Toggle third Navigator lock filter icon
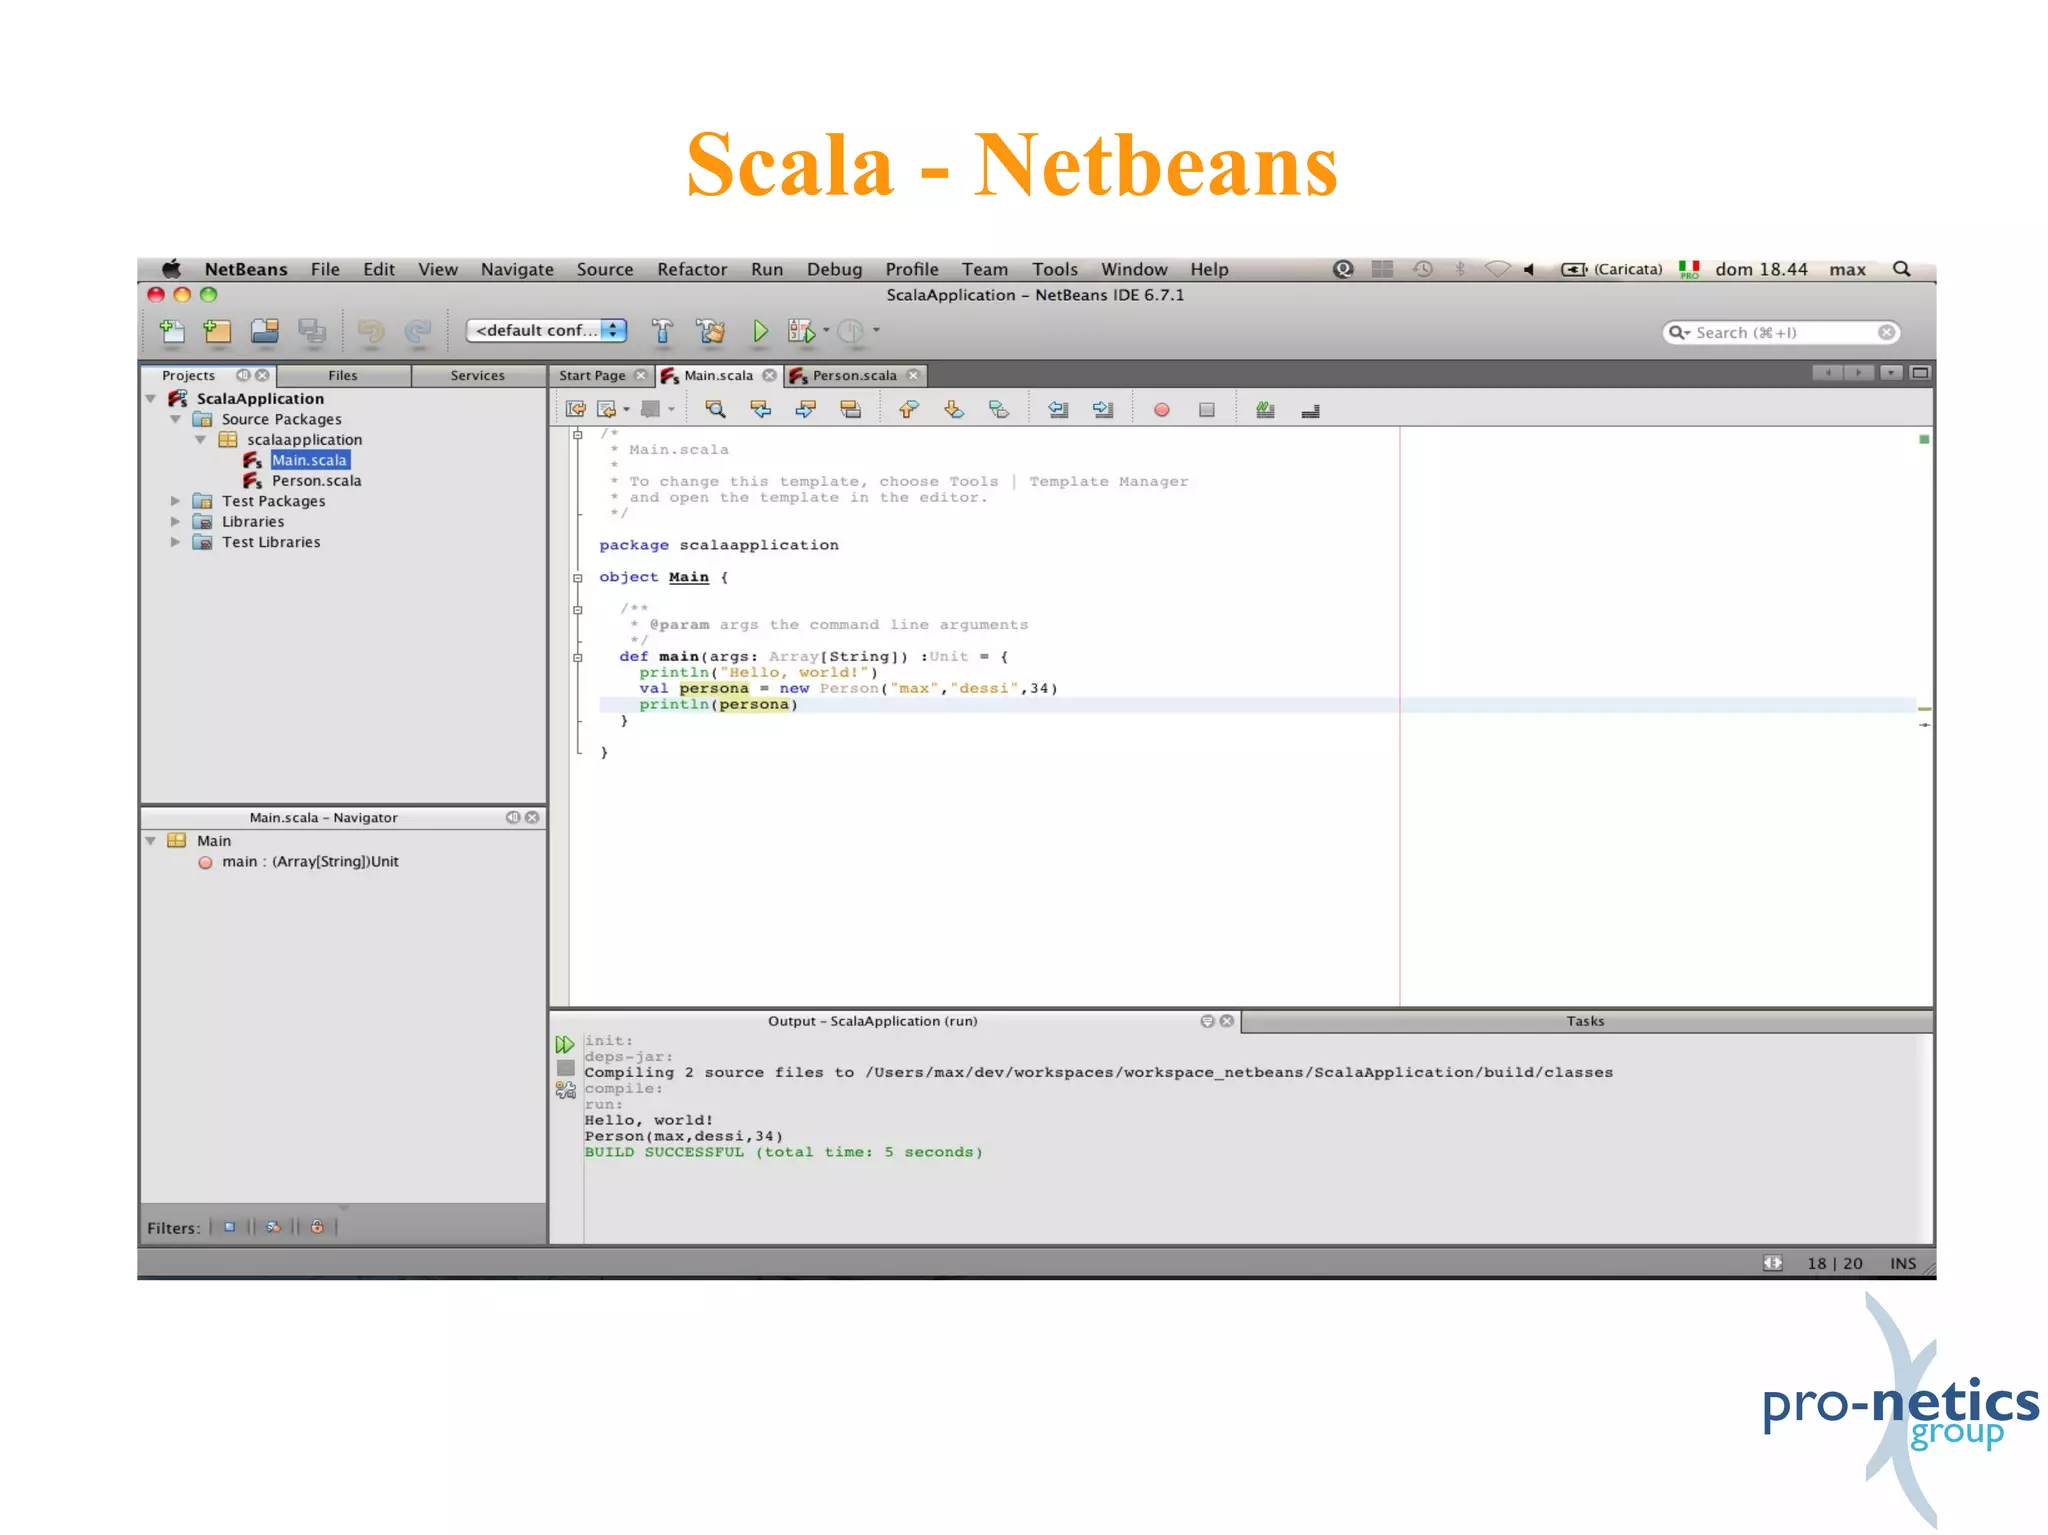This screenshot has height=1535, width=2048. pos(317,1227)
